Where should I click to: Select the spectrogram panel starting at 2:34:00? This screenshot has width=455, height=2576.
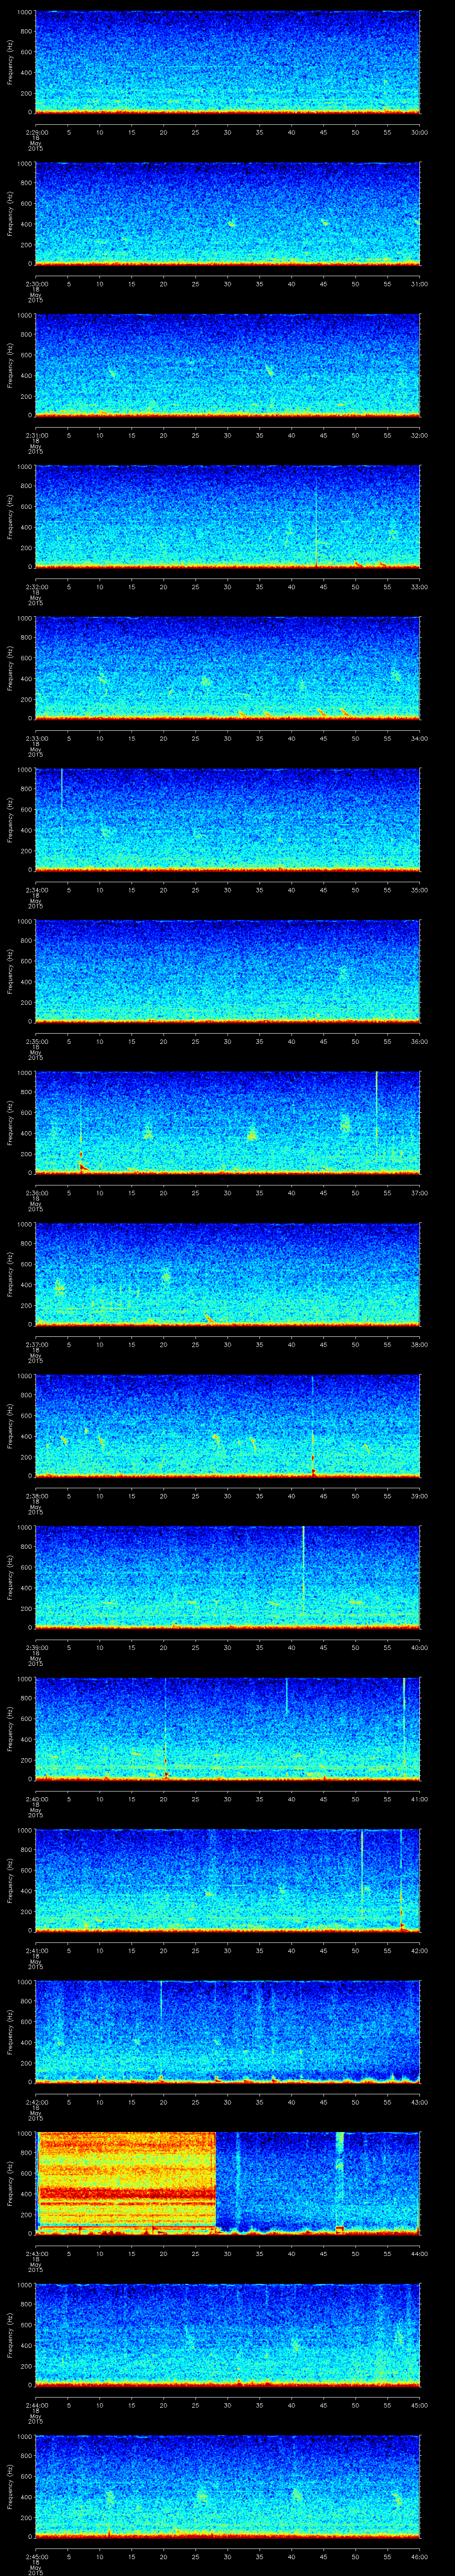tap(227, 819)
